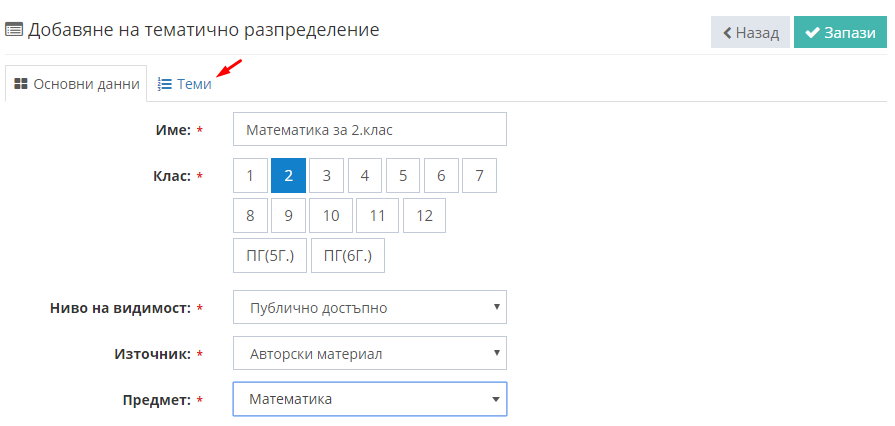The width and height of the screenshot is (895, 426).
Task: Go back using the Назад button
Action: click(750, 32)
